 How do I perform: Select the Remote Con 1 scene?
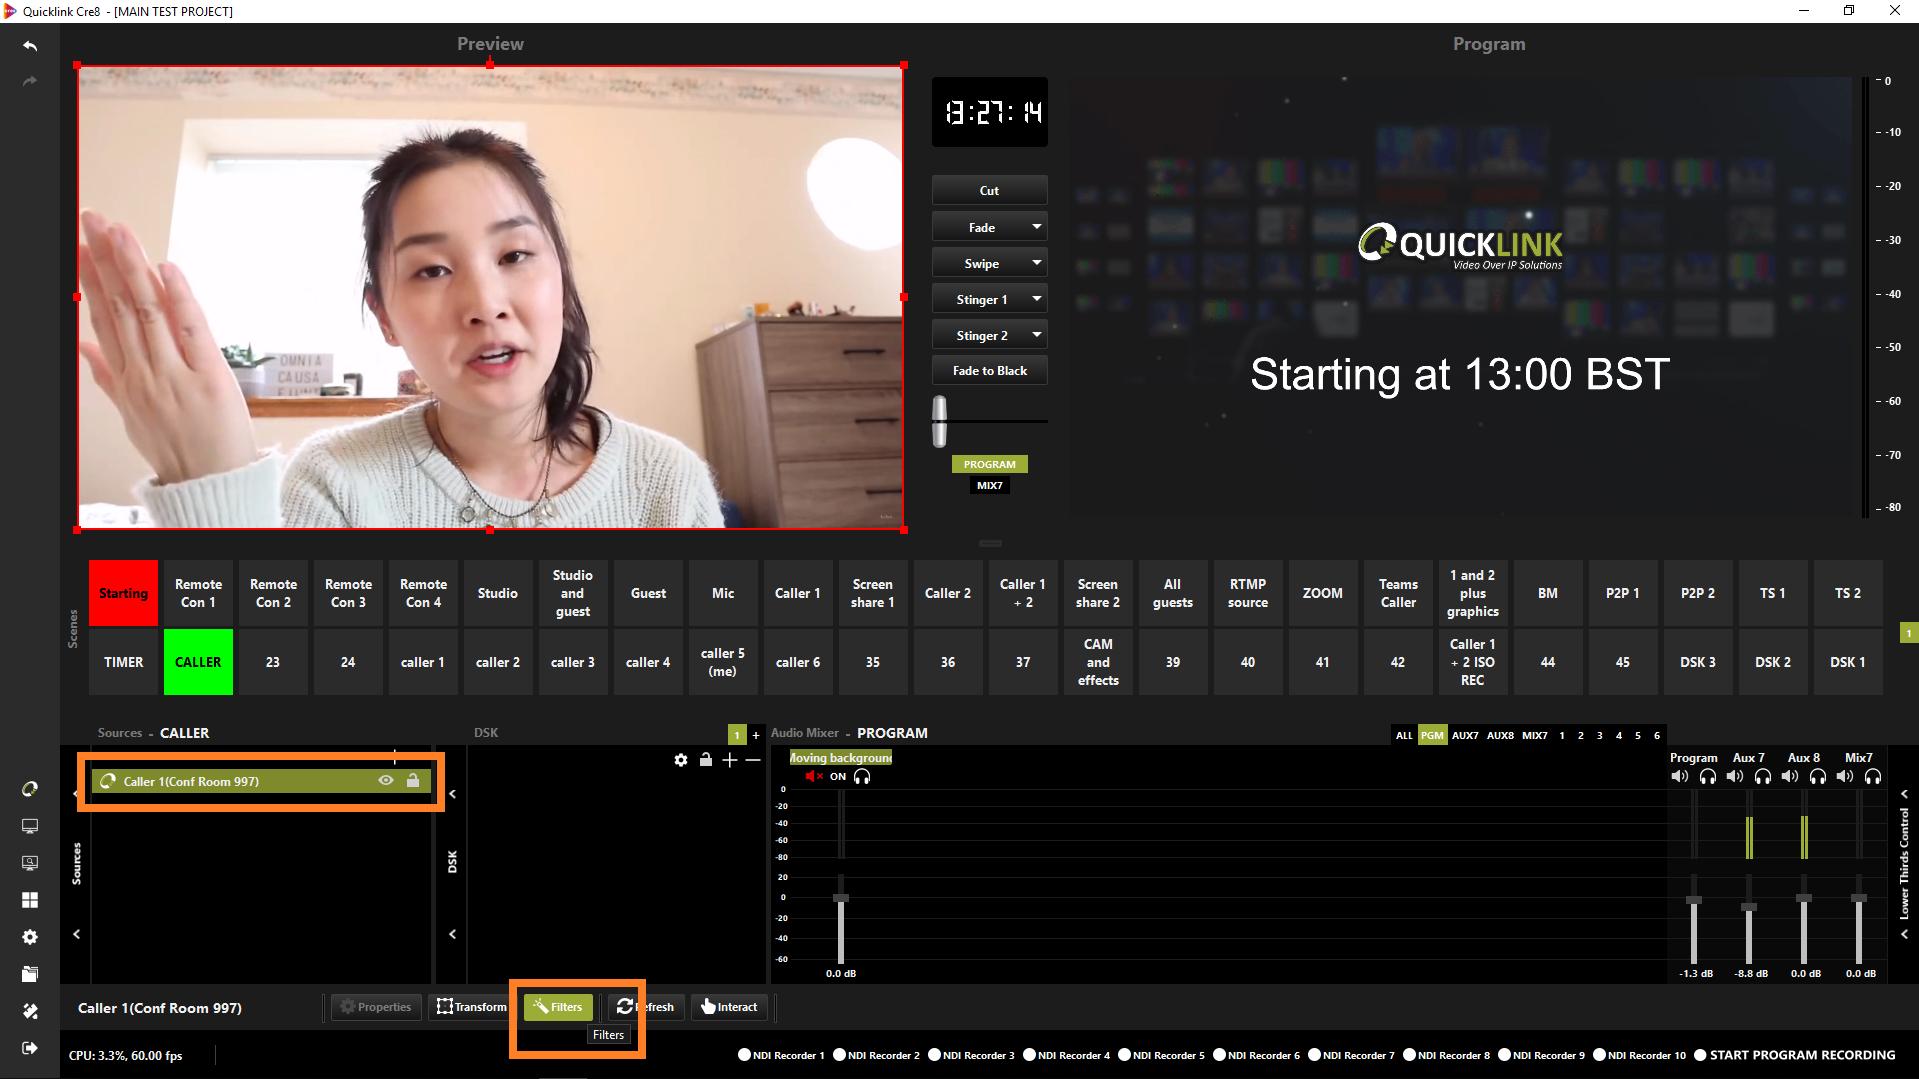[x=198, y=593]
